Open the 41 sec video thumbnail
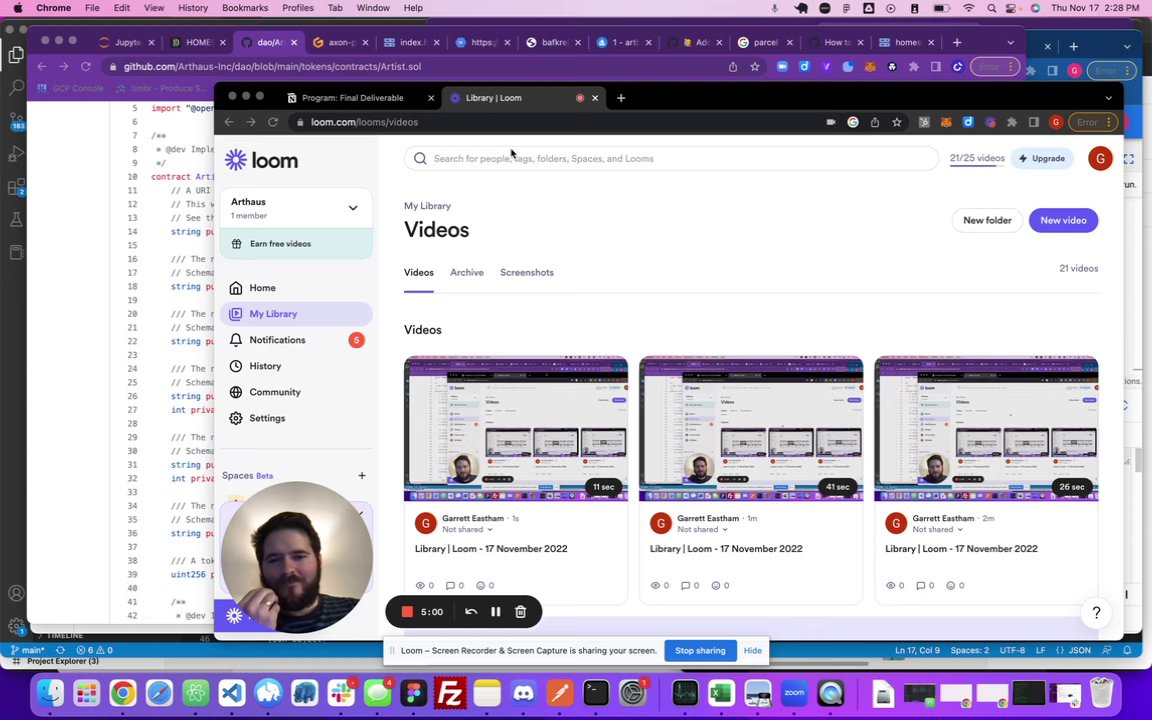Image resolution: width=1152 pixels, height=720 pixels. (x=751, y=428)
